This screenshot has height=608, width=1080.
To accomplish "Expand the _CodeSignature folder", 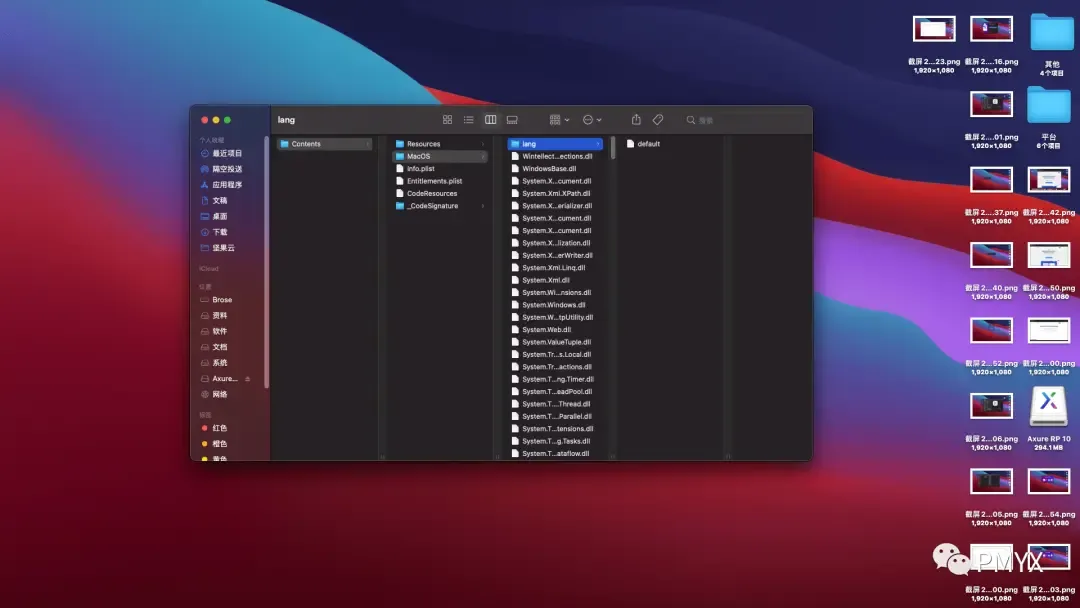I will pyautogui.click(x=432, y=206).
